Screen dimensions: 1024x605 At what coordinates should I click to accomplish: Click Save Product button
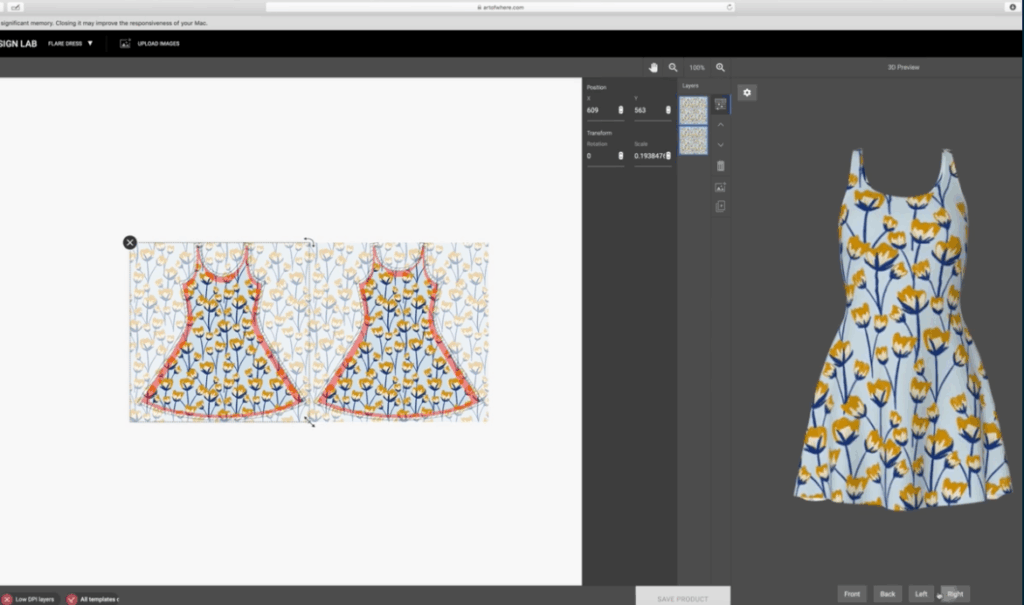[682, 597]
